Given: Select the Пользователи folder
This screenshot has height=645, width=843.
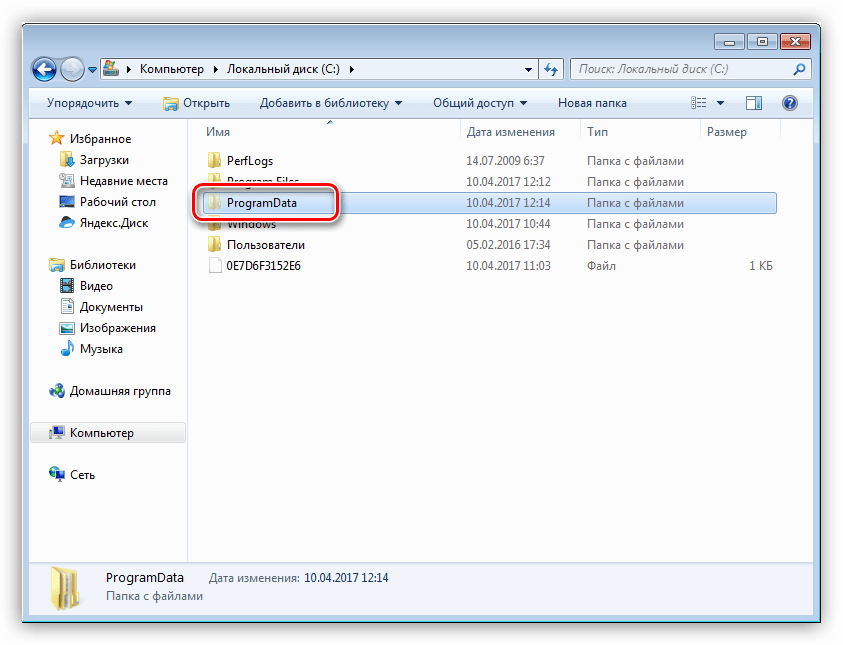Looking at the screenshot, I should 266,245.
